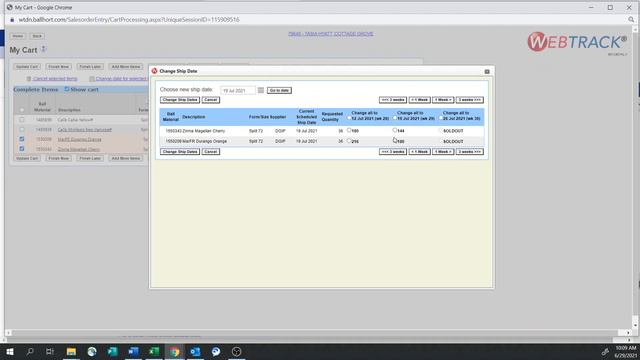
Task: Click customer name link at page top
Action: tap(331, 34)
